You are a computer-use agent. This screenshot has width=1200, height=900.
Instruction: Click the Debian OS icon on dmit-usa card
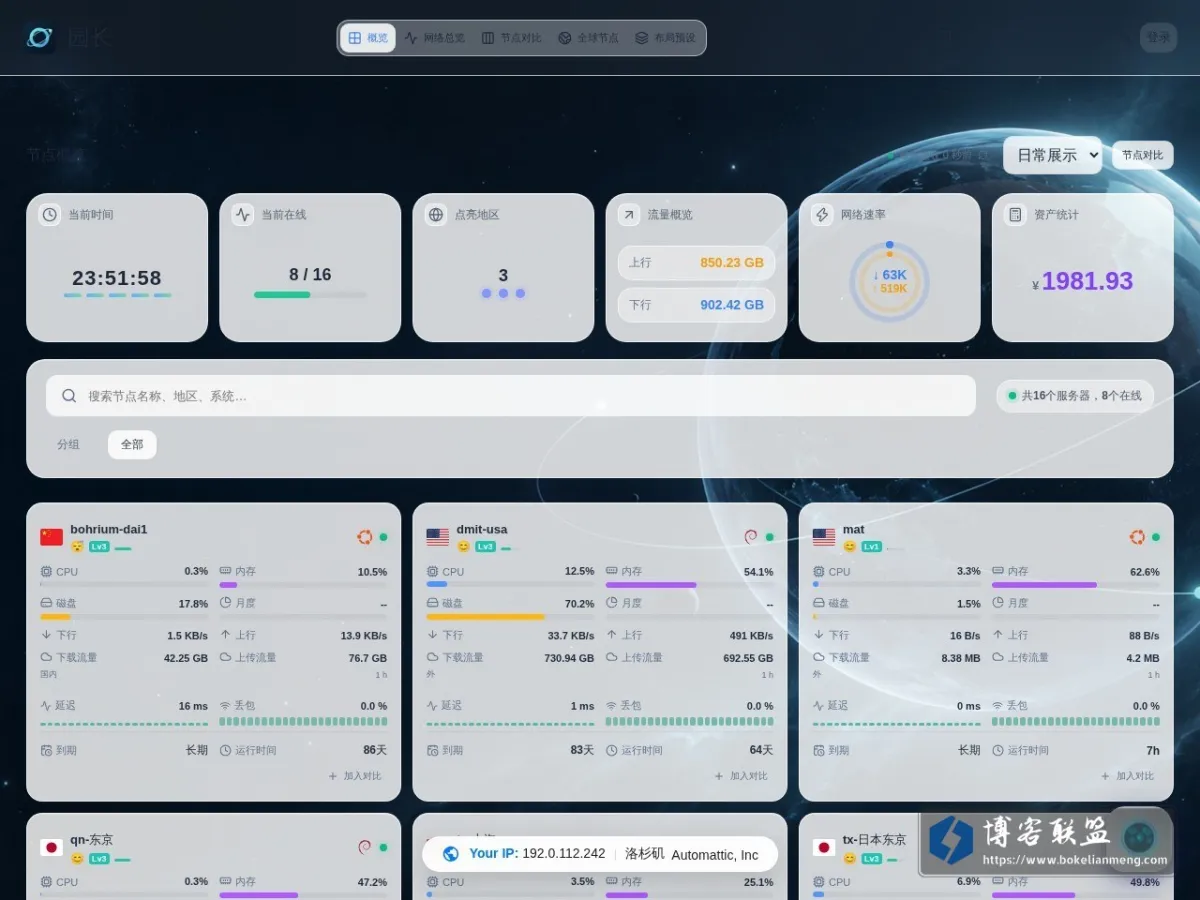pyautogui.click(x=751, y=537)
